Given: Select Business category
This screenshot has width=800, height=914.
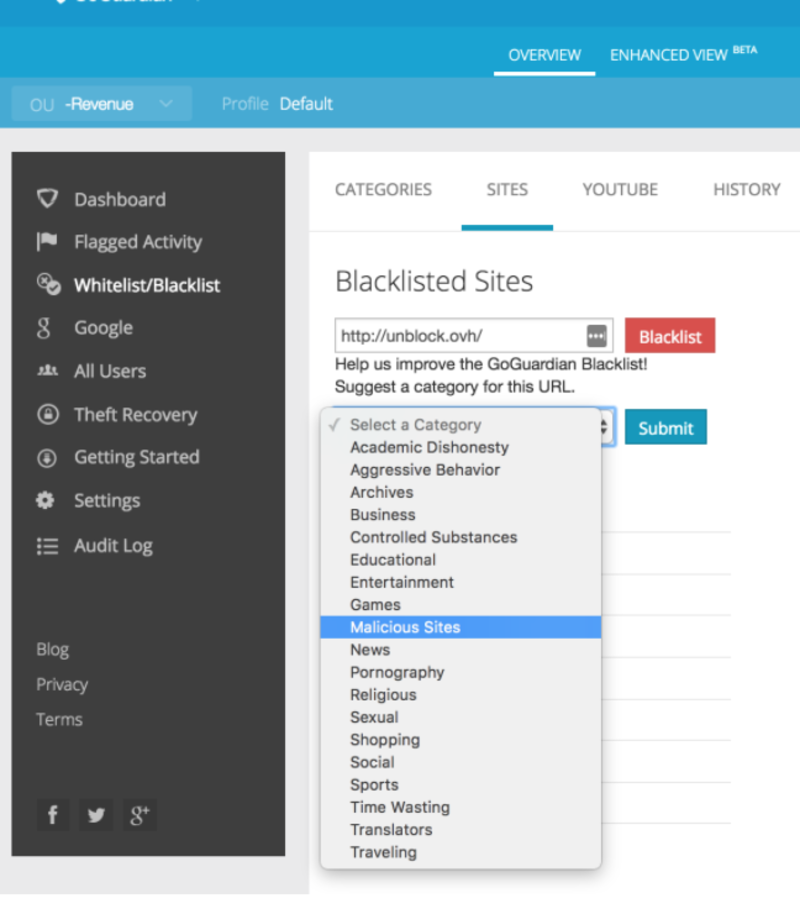Looking at the screenshot, I should point(461,515).
